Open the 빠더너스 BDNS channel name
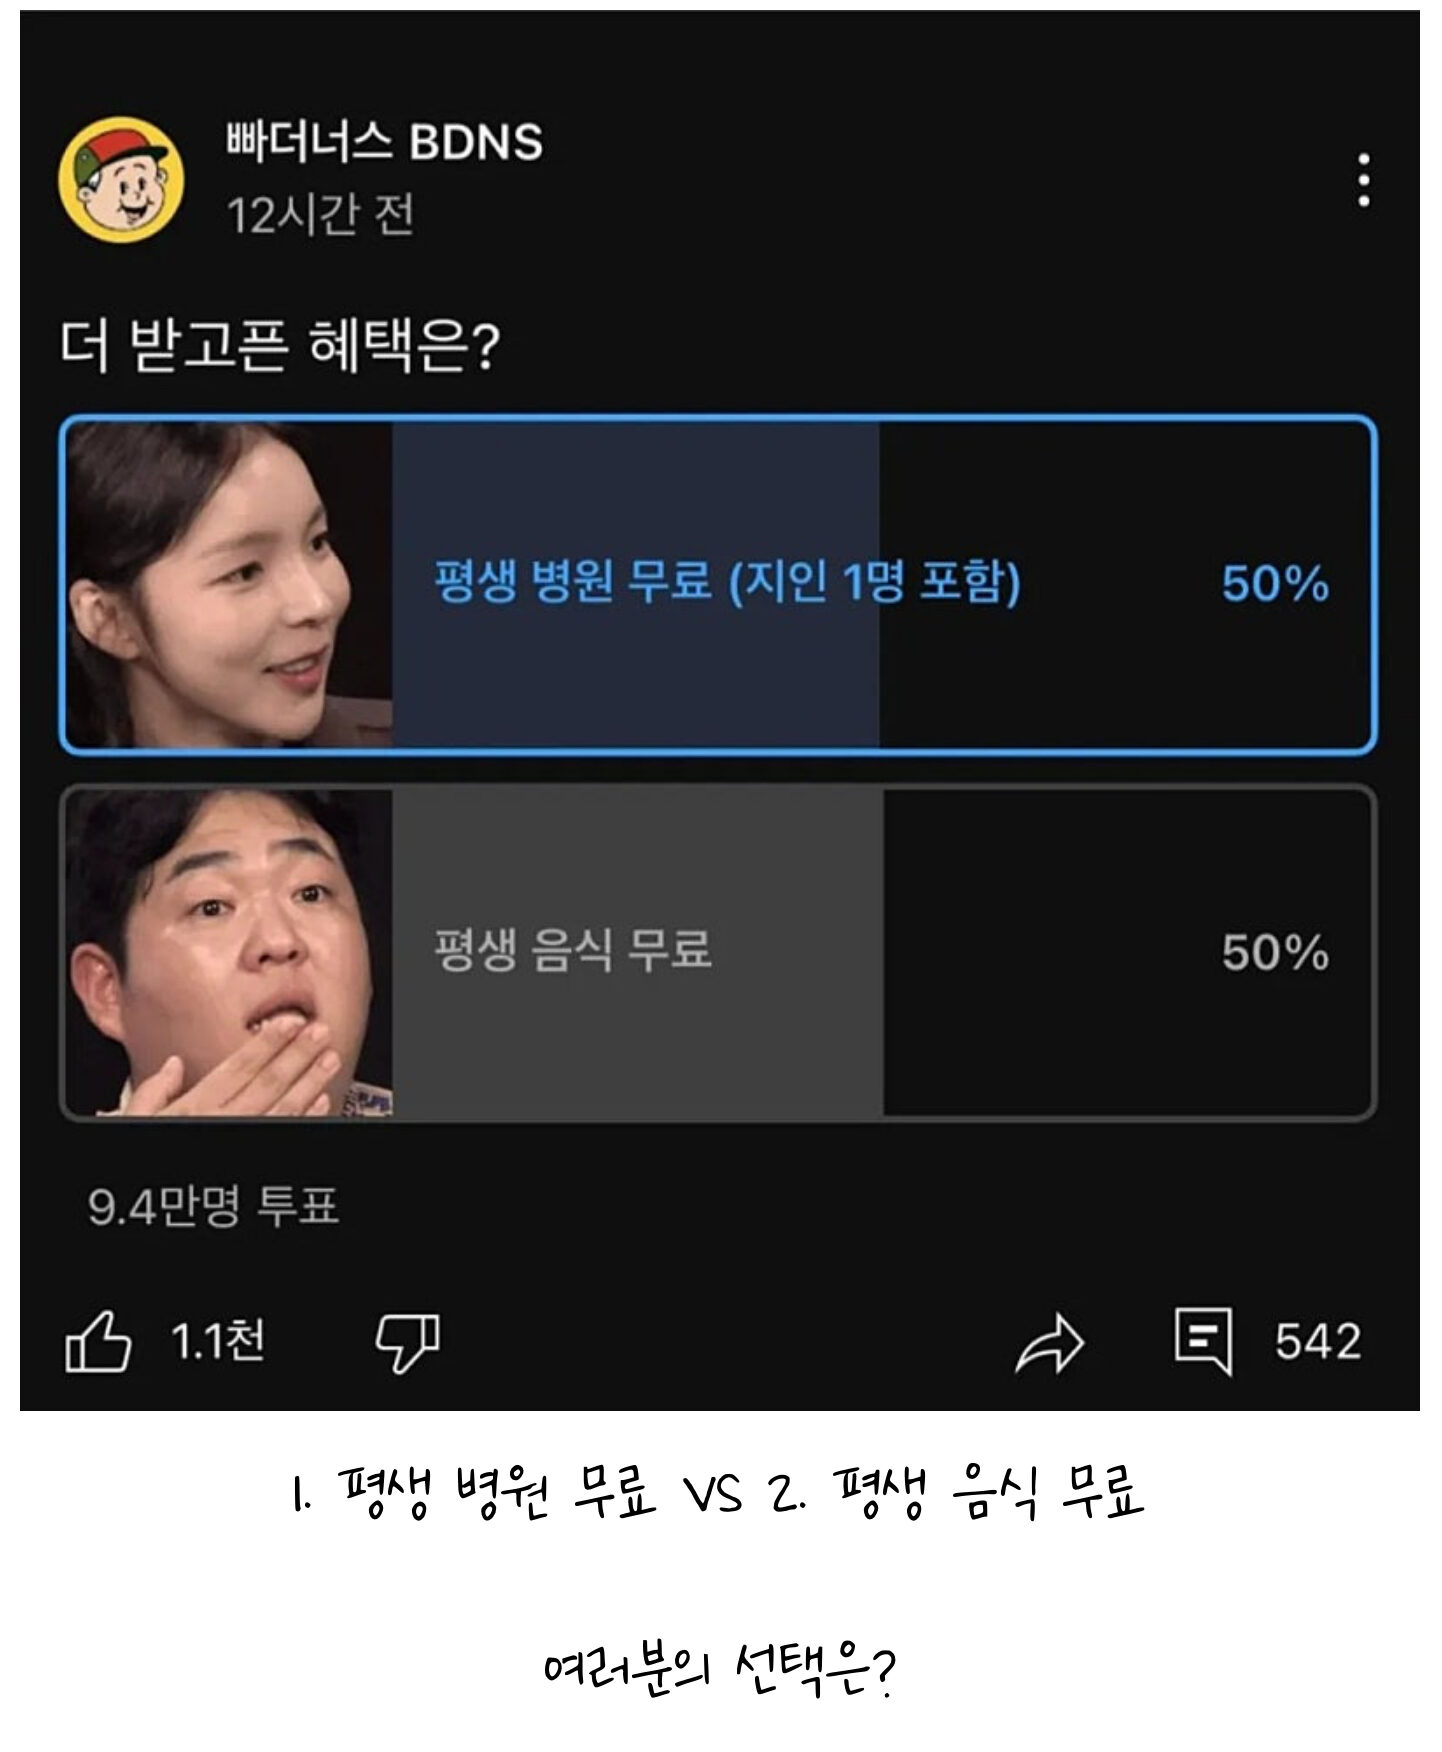 [x=384, y=142]
